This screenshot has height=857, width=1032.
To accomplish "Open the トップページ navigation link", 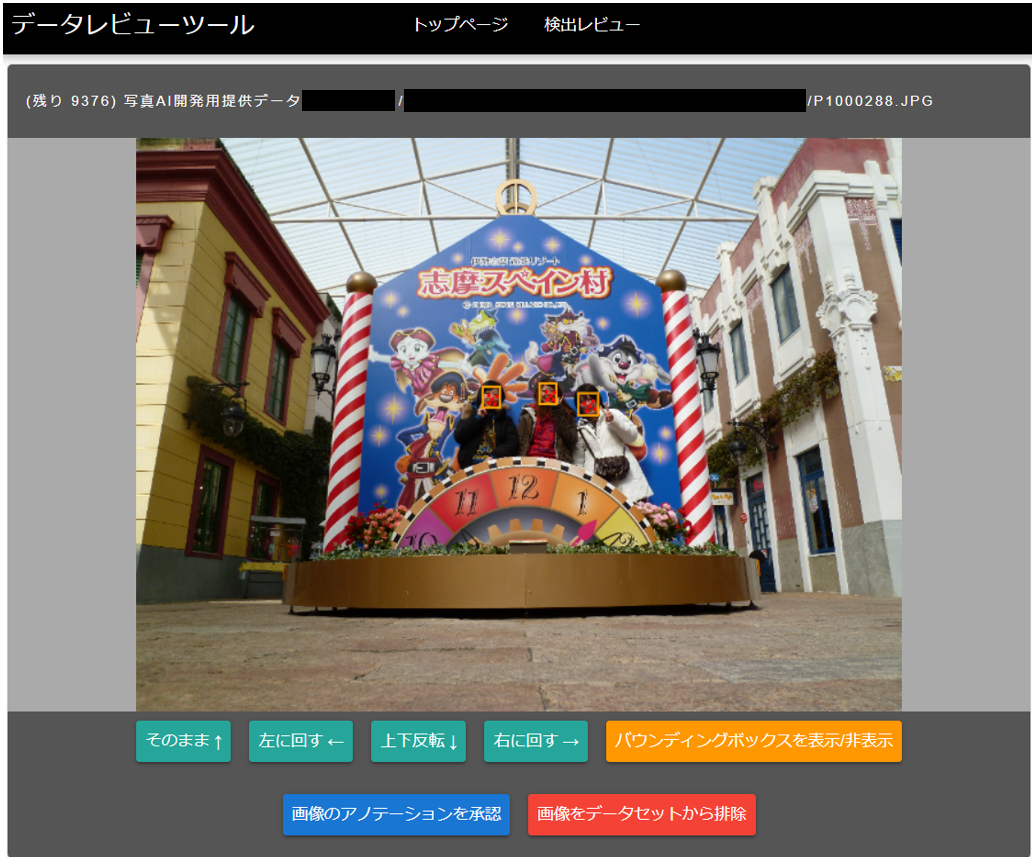I will [460, 24].
